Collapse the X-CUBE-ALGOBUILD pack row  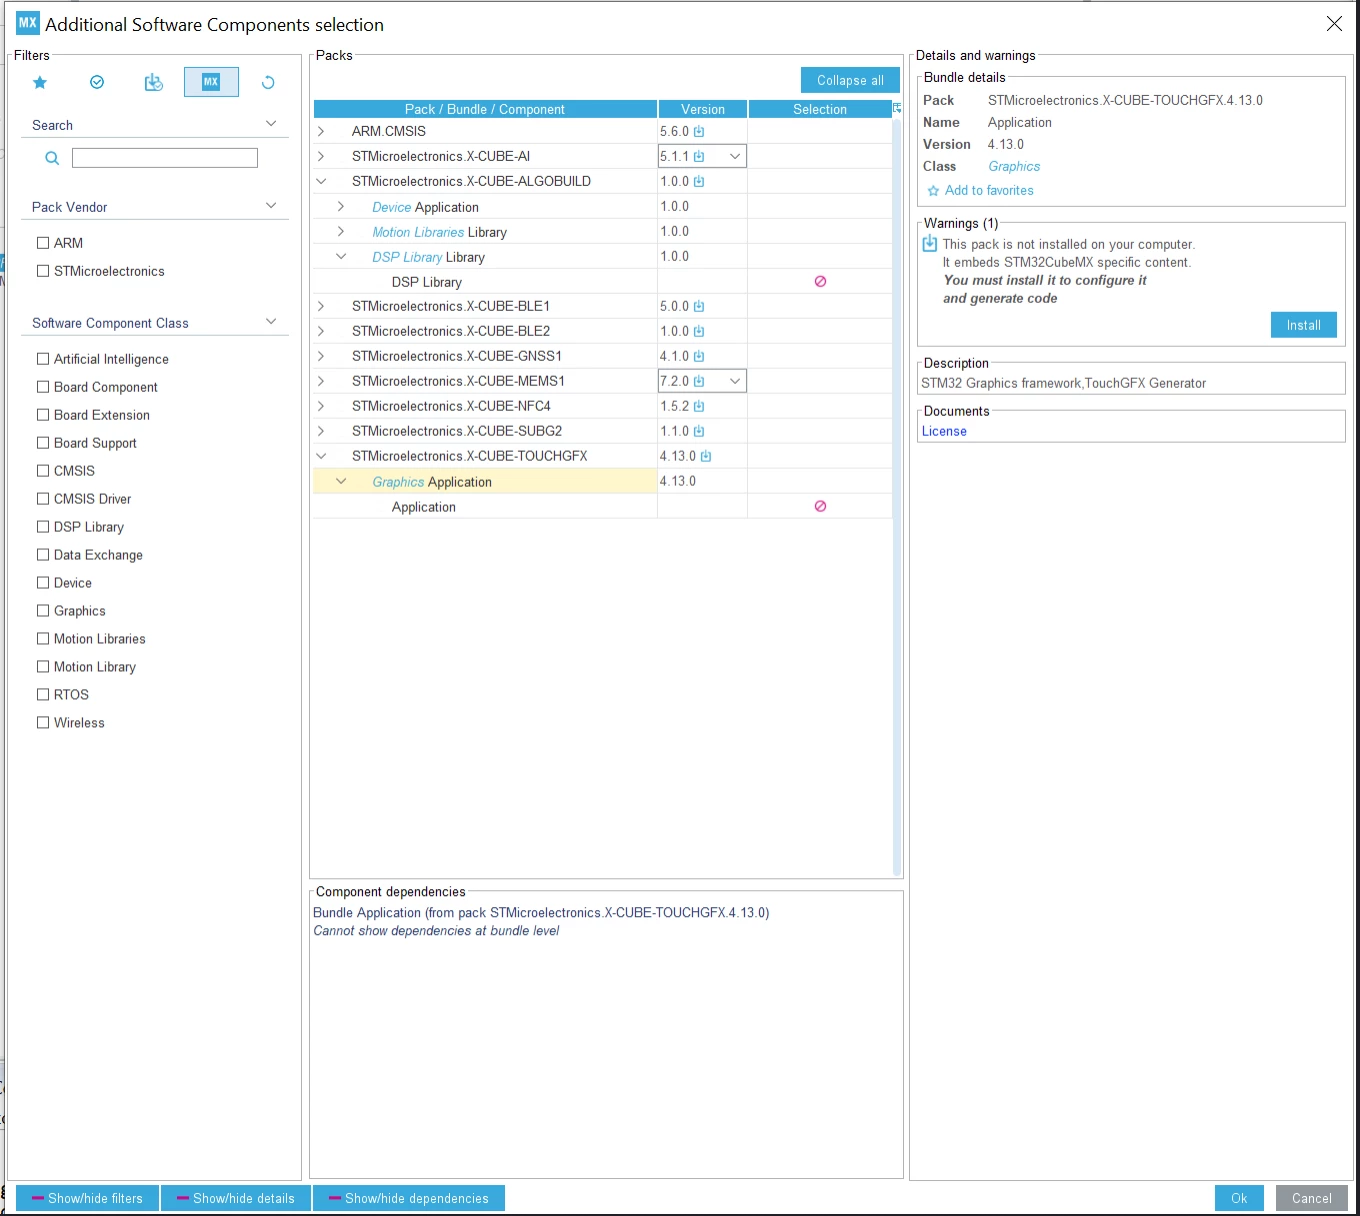click(x=321, y=181)
